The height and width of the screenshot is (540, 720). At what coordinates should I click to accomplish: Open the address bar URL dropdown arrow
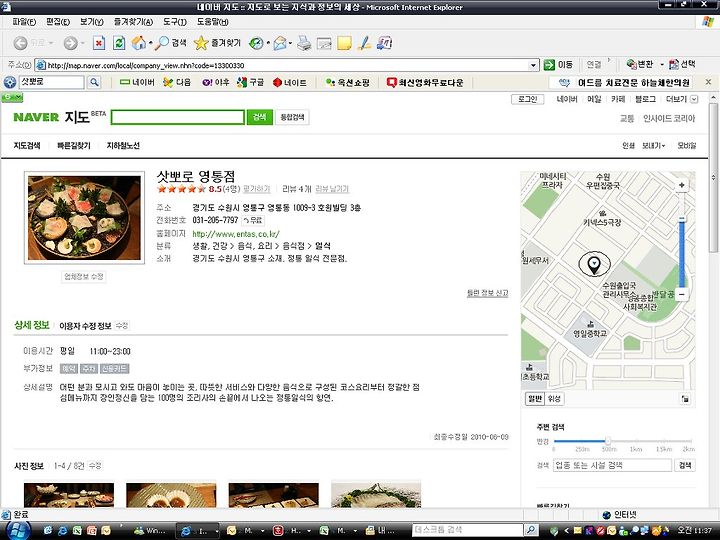point(533,65)
